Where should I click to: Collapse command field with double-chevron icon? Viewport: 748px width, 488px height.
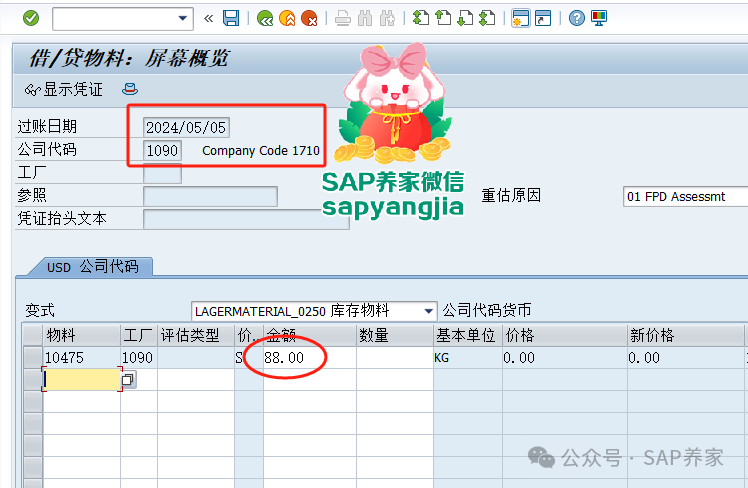208,19
